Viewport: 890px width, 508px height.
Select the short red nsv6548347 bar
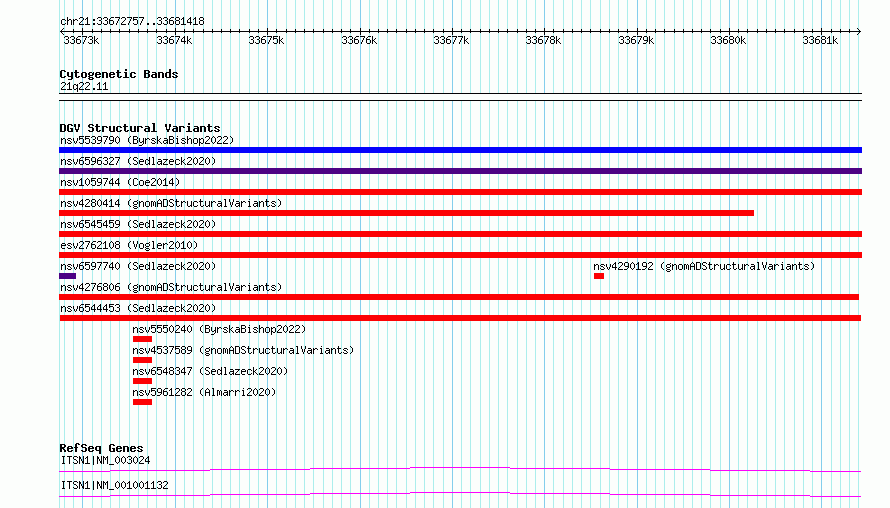point(142,381)
